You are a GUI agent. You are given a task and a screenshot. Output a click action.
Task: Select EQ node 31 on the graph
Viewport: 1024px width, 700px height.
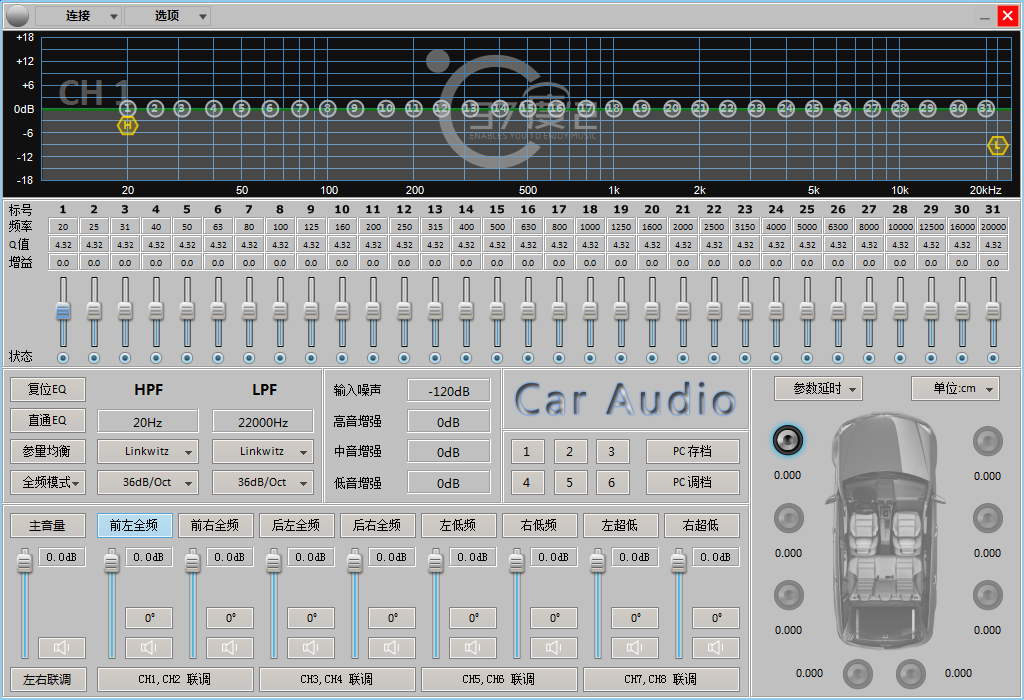click(985, 108)
